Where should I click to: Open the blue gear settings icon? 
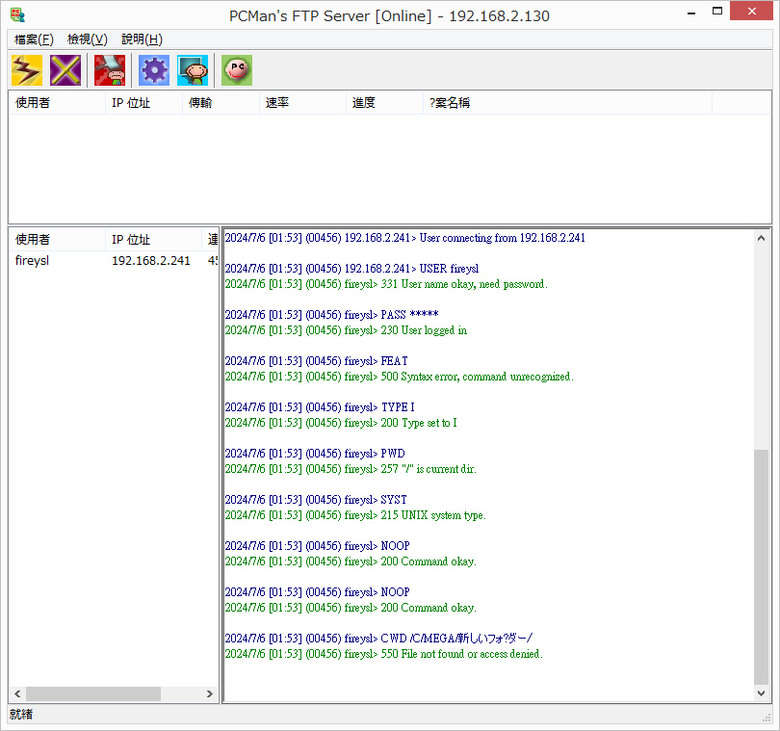(x=154, y=70)
